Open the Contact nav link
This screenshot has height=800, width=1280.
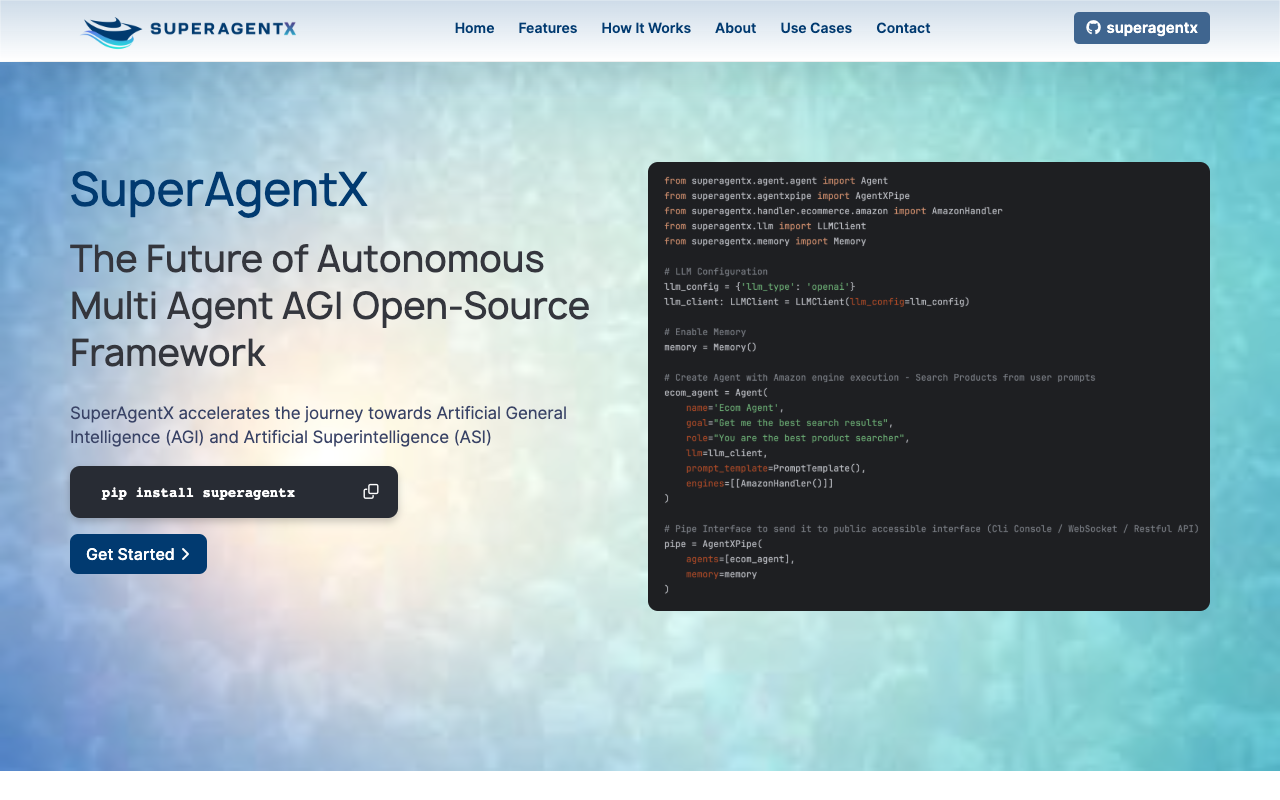903,28
